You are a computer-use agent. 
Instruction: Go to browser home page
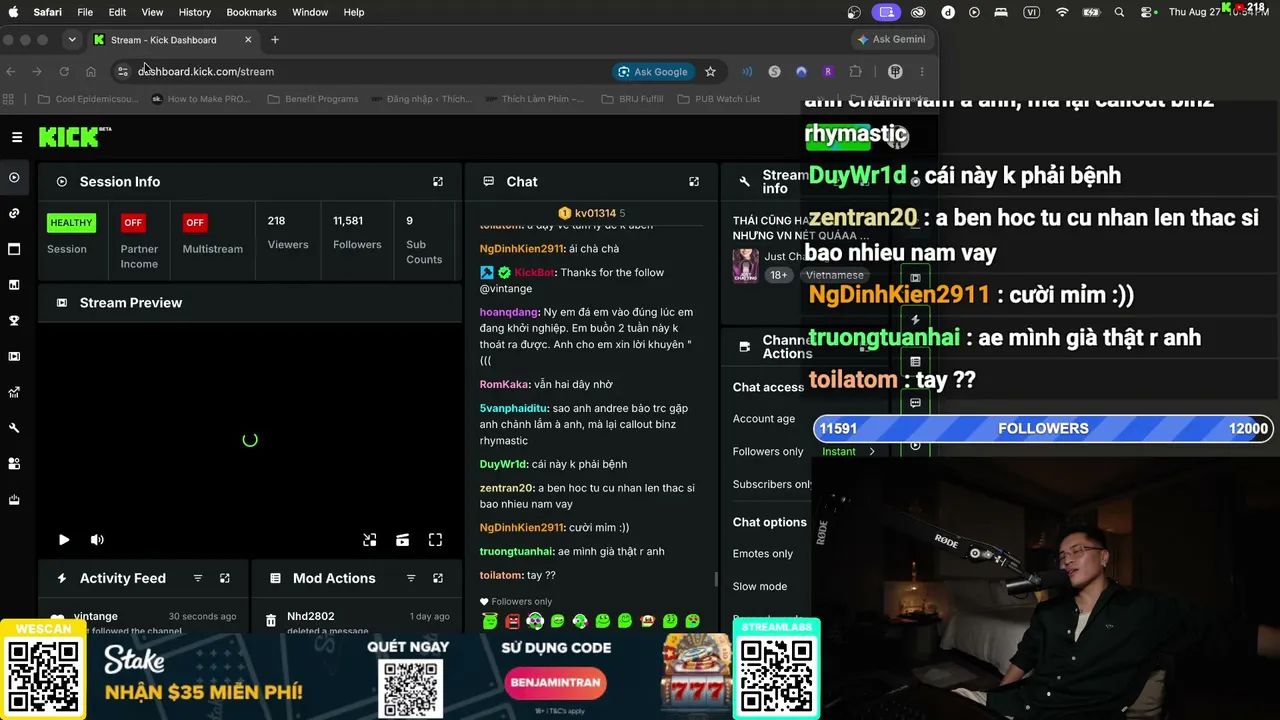click(x=91, y=72)
